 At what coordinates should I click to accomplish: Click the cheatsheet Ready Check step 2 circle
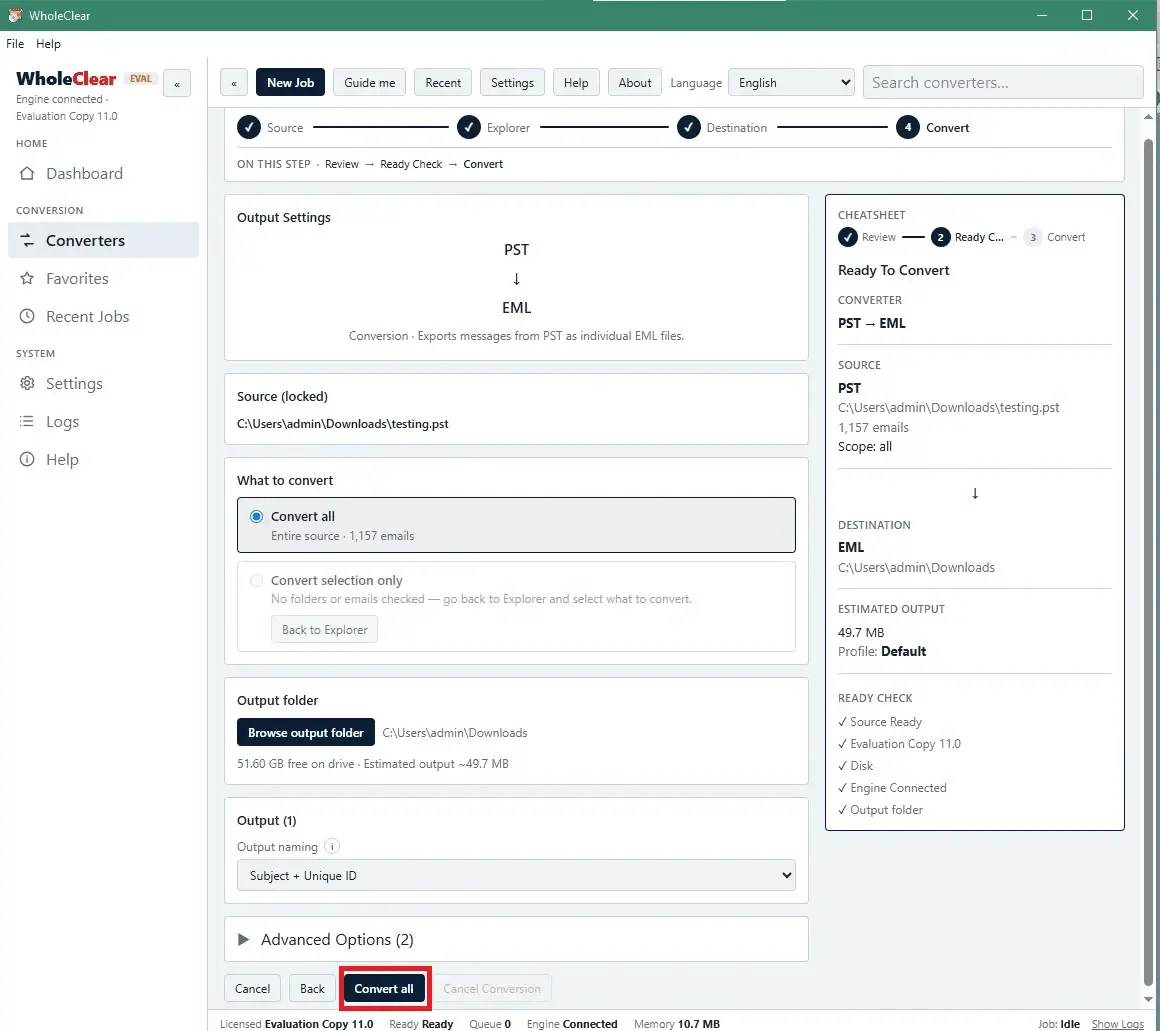tap(940, 237)
